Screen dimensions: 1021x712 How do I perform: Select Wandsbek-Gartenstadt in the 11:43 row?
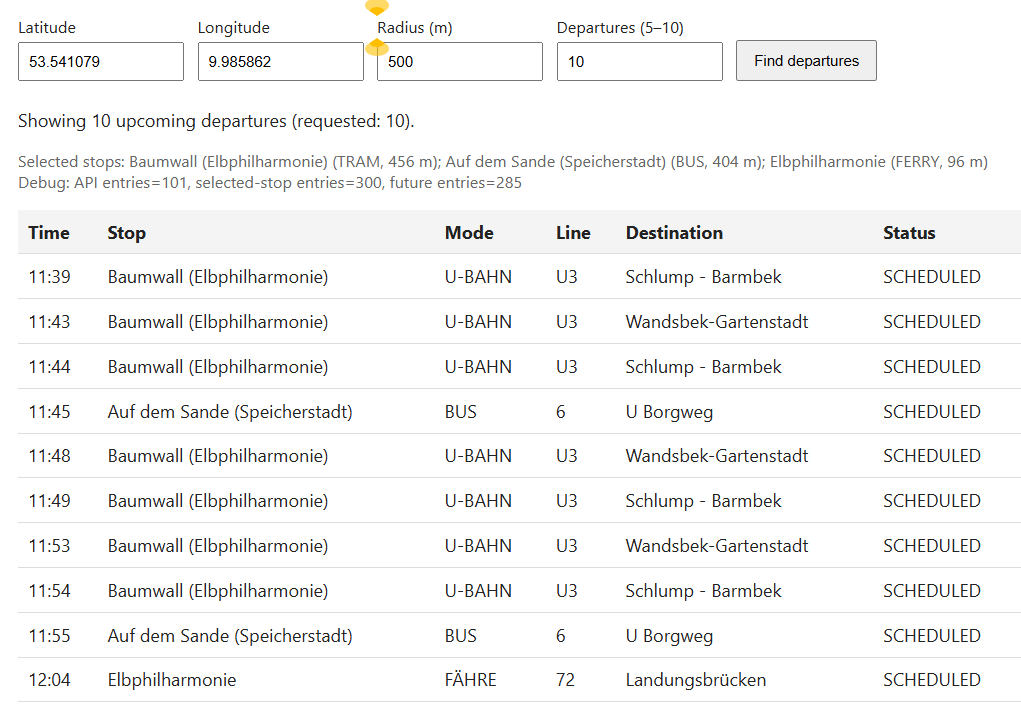[x=717, y=322]
